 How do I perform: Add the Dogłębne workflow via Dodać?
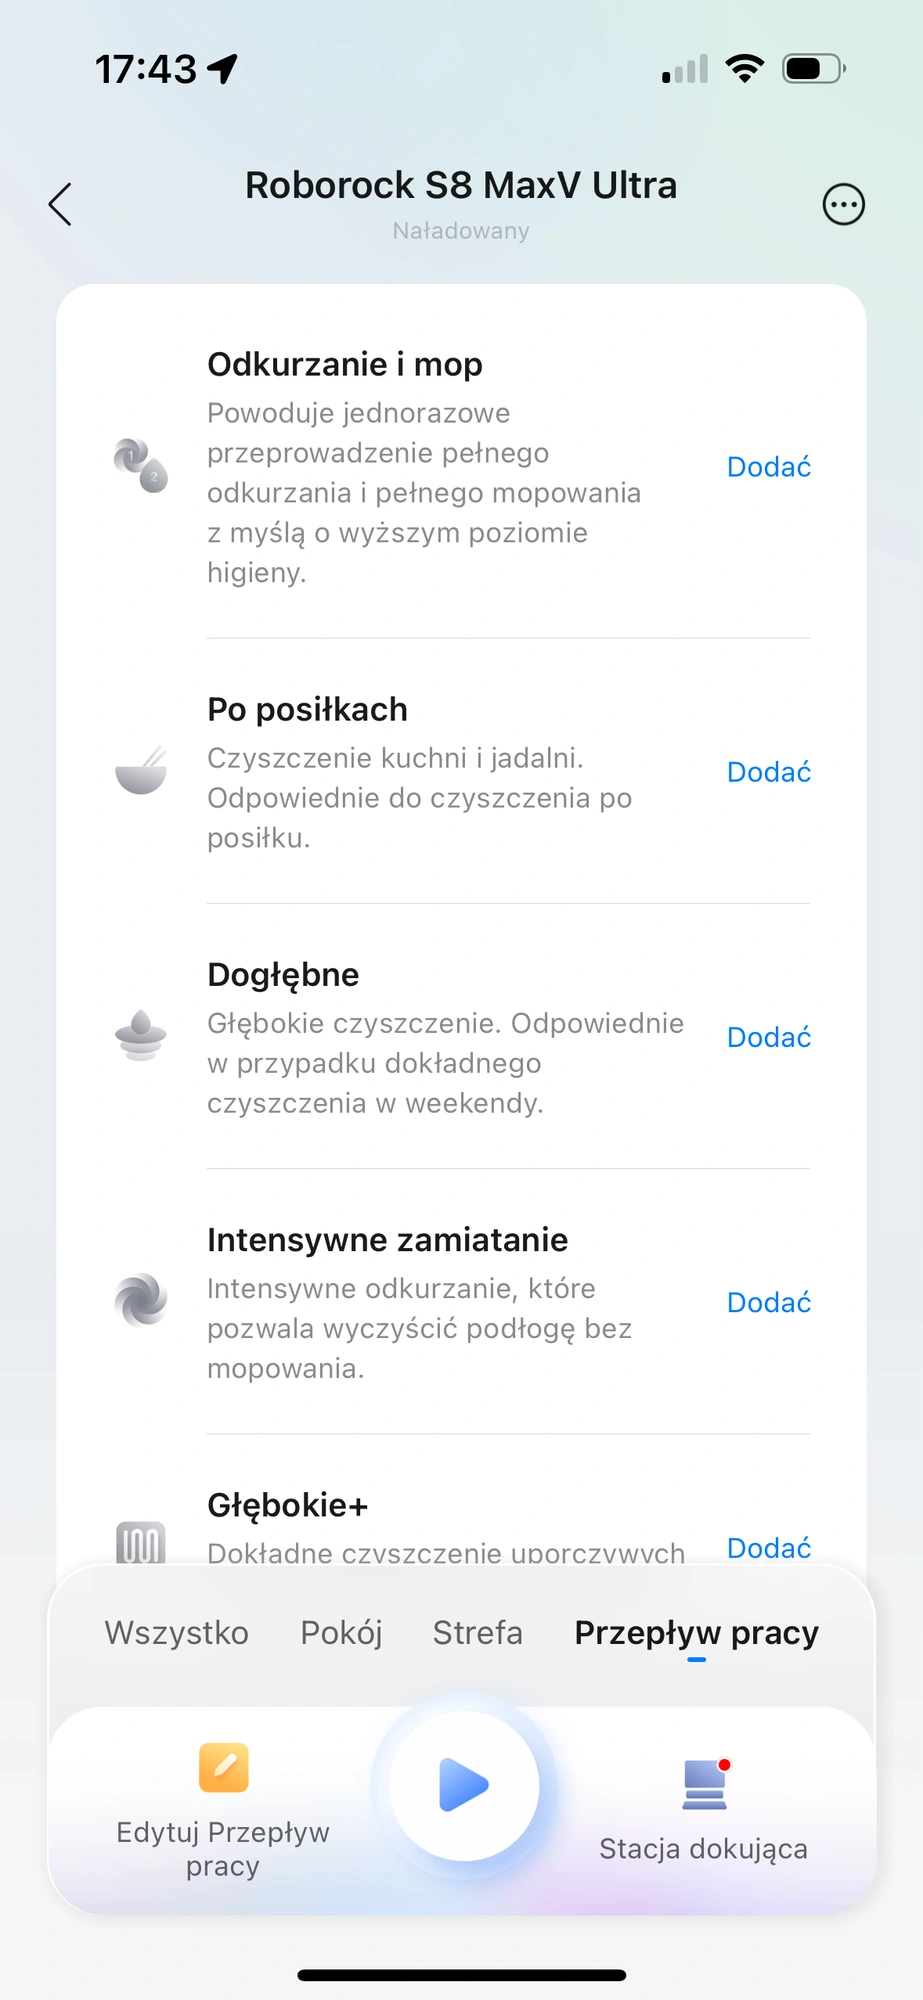pos(769,1037)
